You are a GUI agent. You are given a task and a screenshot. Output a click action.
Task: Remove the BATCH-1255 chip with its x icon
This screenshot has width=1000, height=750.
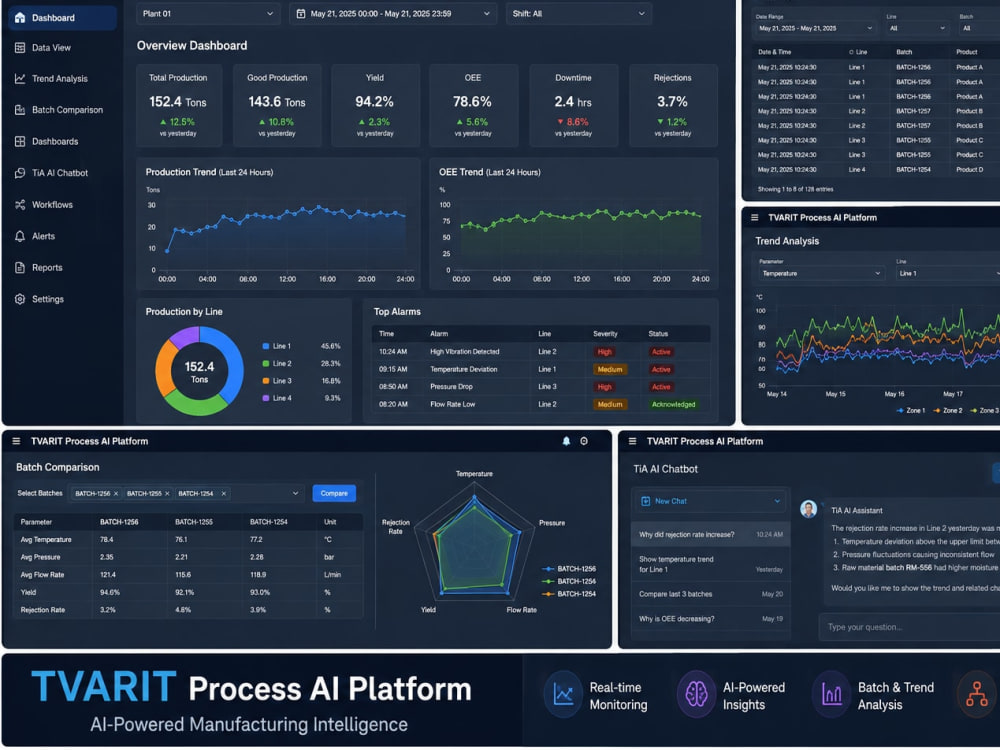[x=167, y=494]
